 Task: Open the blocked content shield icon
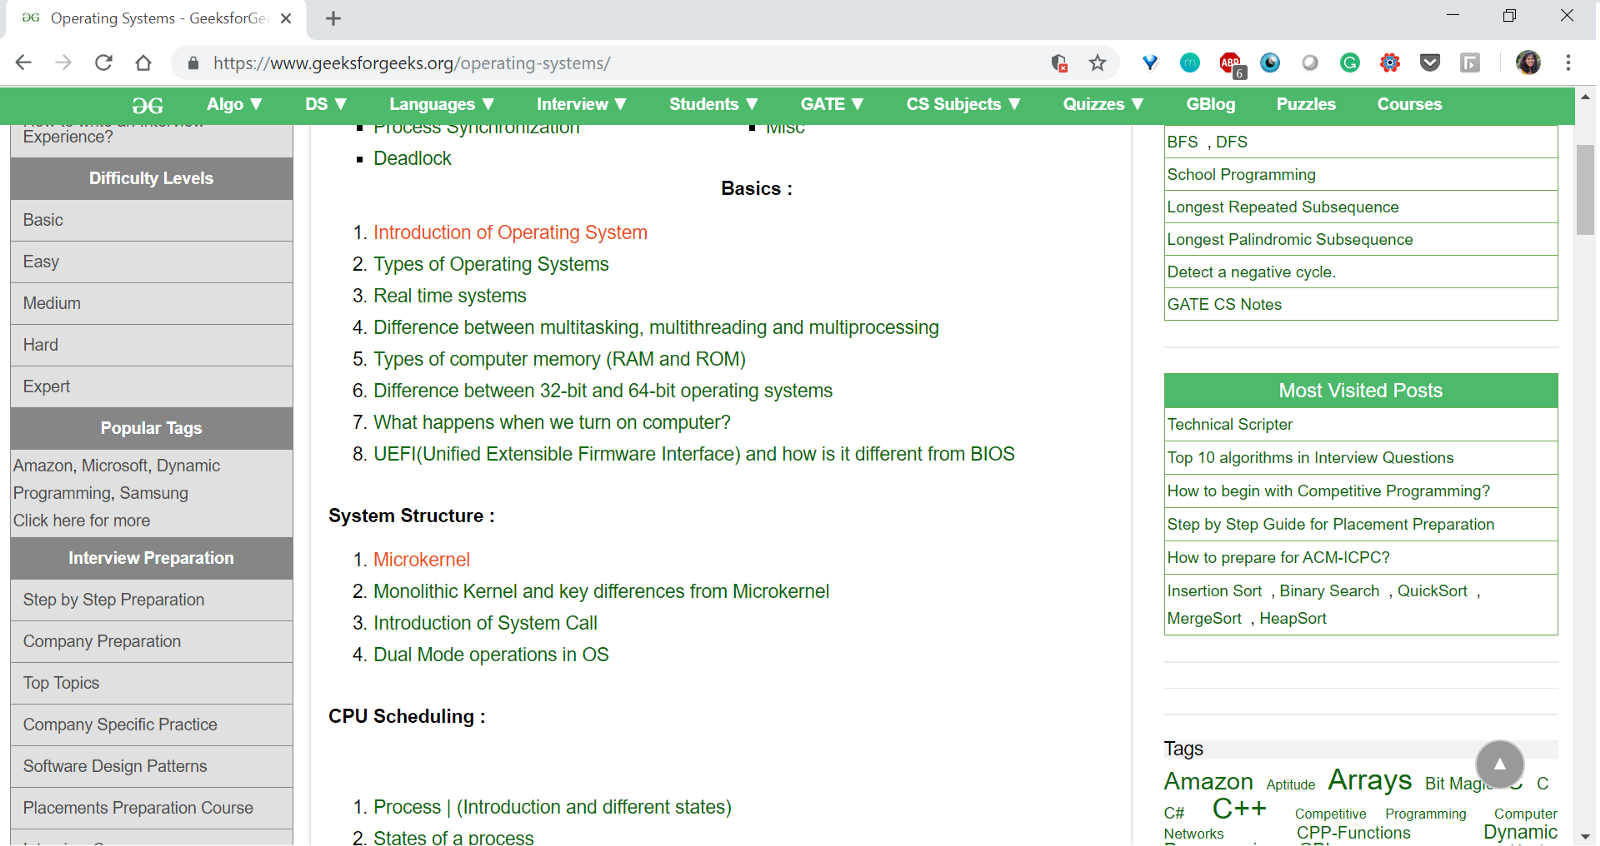click(1060, 63)
